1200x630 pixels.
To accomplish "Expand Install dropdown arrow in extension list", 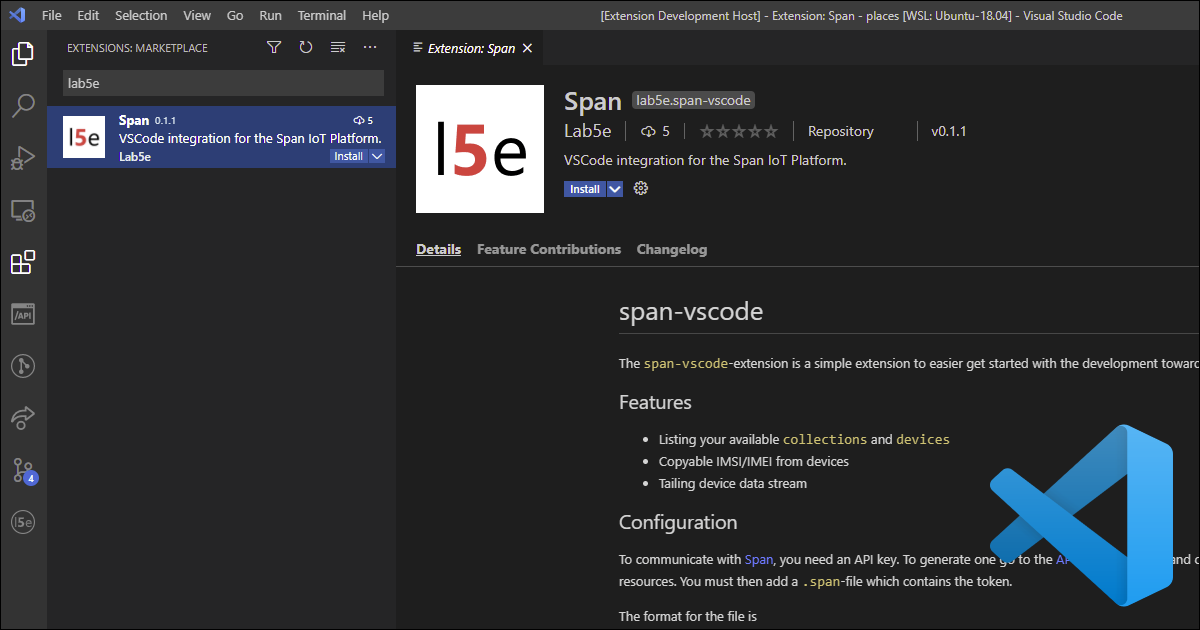I will coord(377,156).
